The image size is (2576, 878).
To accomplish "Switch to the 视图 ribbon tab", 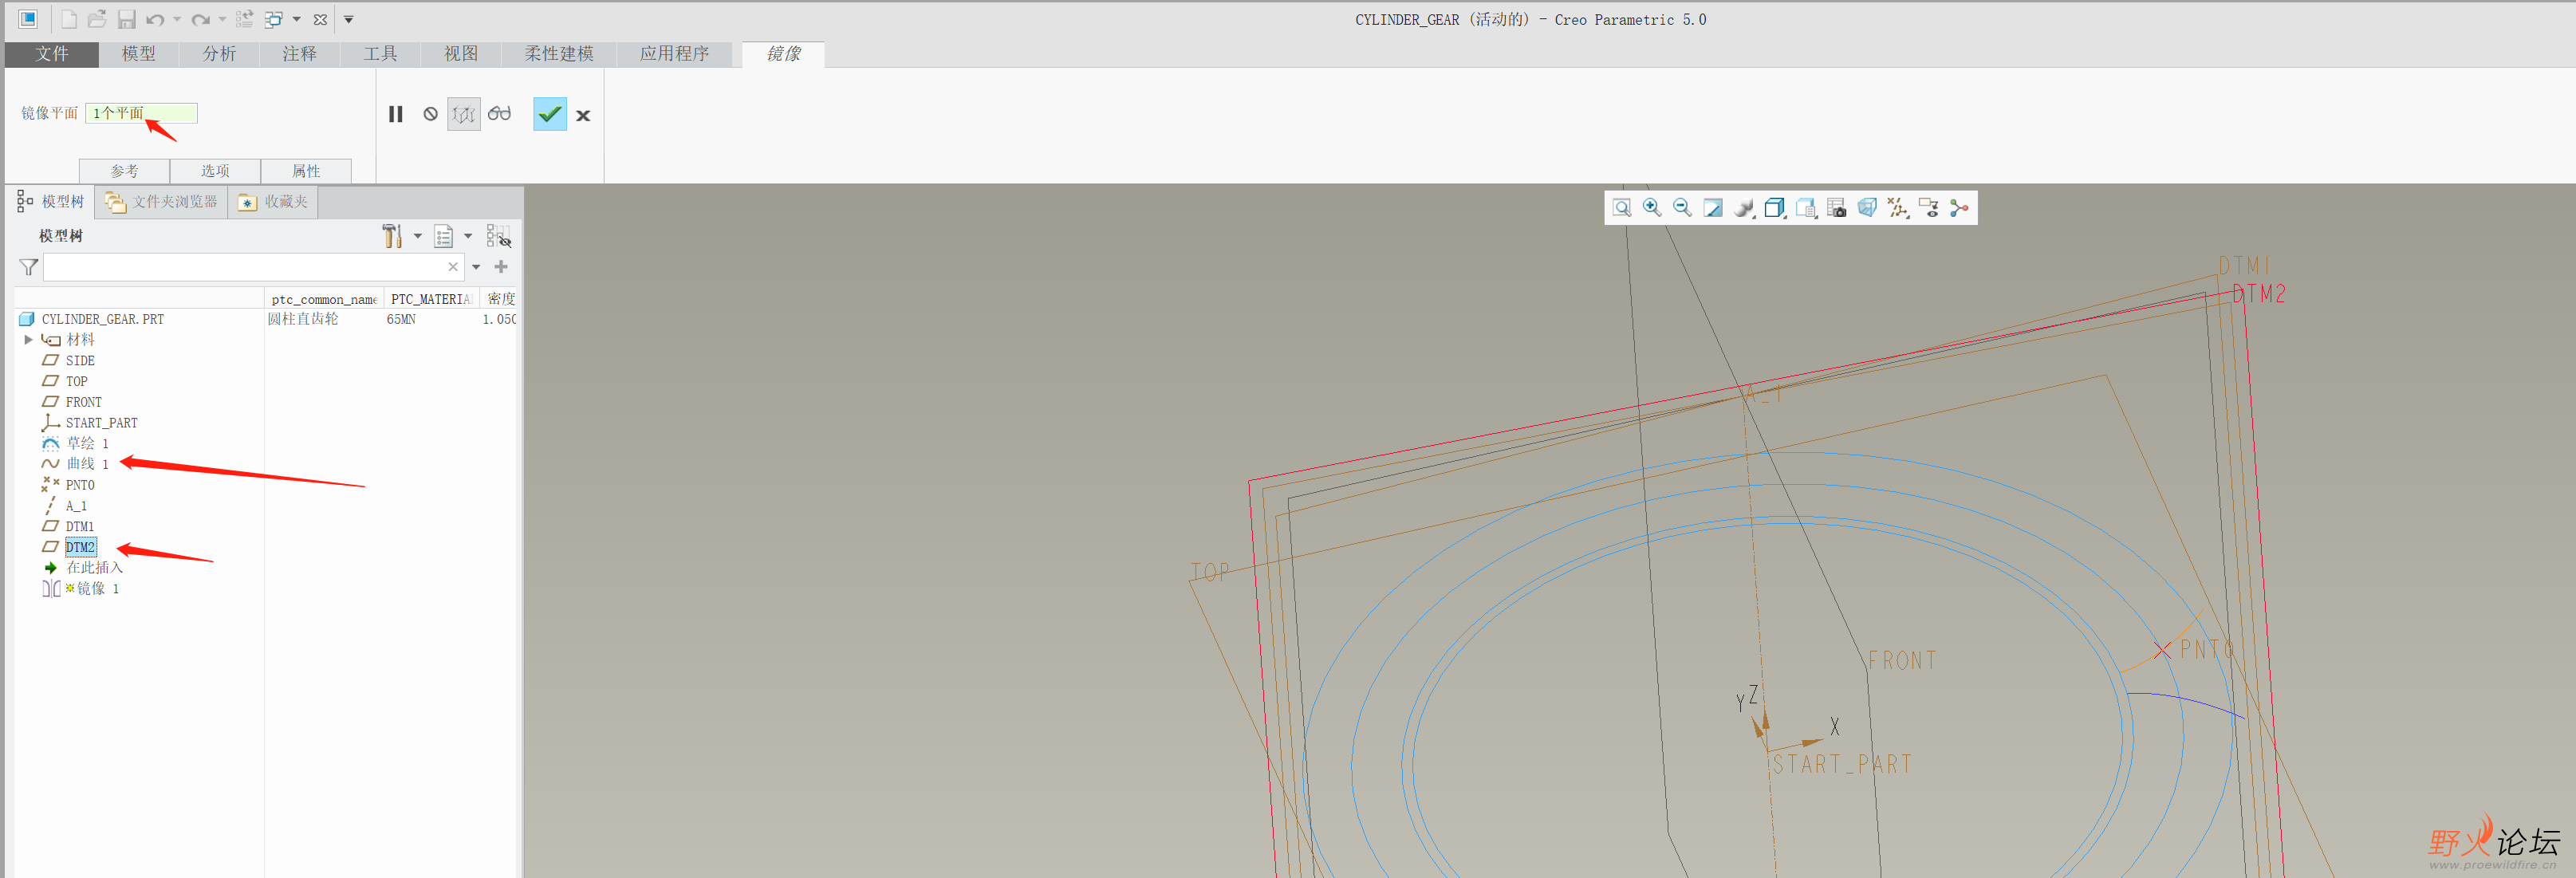I will (461, 54).
